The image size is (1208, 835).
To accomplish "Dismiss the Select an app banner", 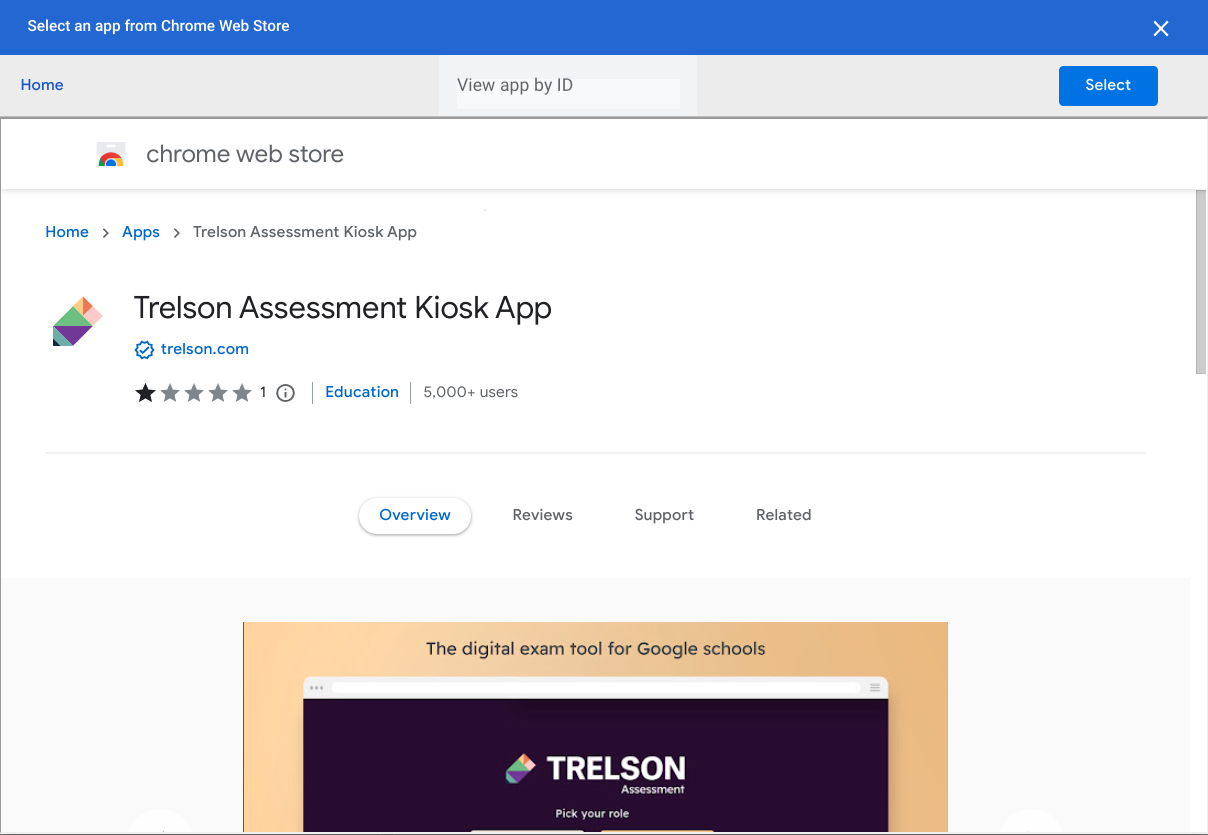I will tap(1161, 28).
